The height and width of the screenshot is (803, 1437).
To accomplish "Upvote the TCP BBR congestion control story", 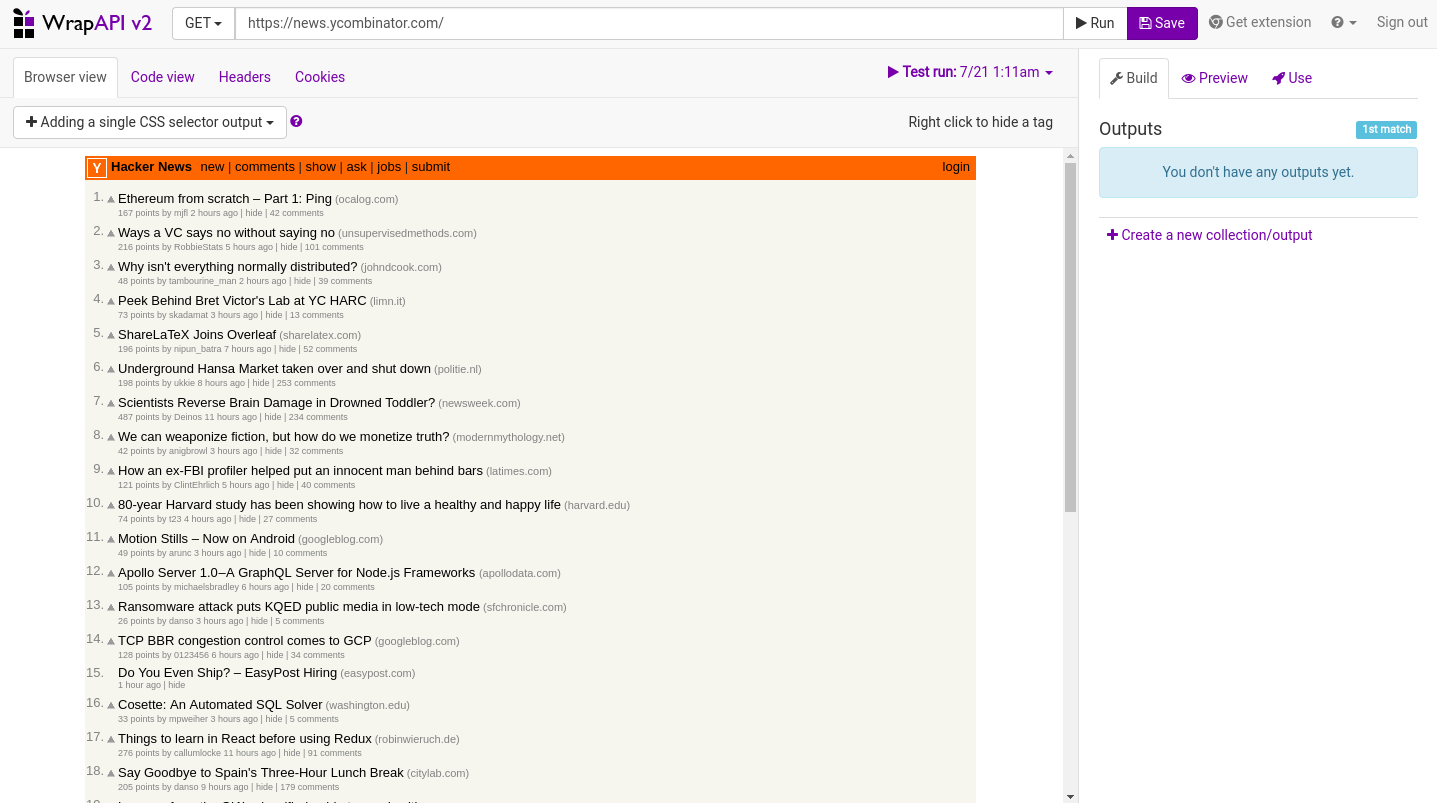I will [111, 642].
